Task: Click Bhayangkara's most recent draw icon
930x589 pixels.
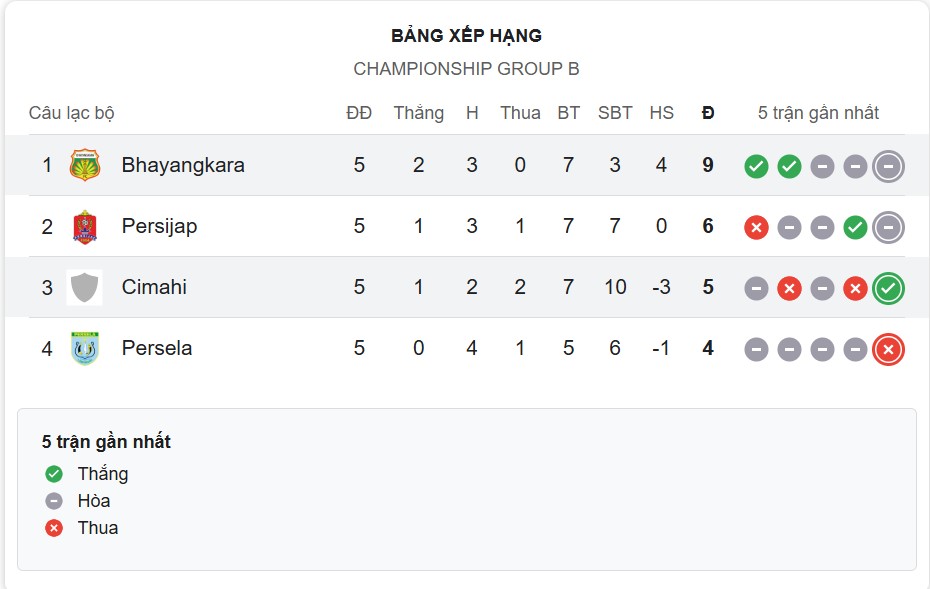Action: [x=886, y=167]
